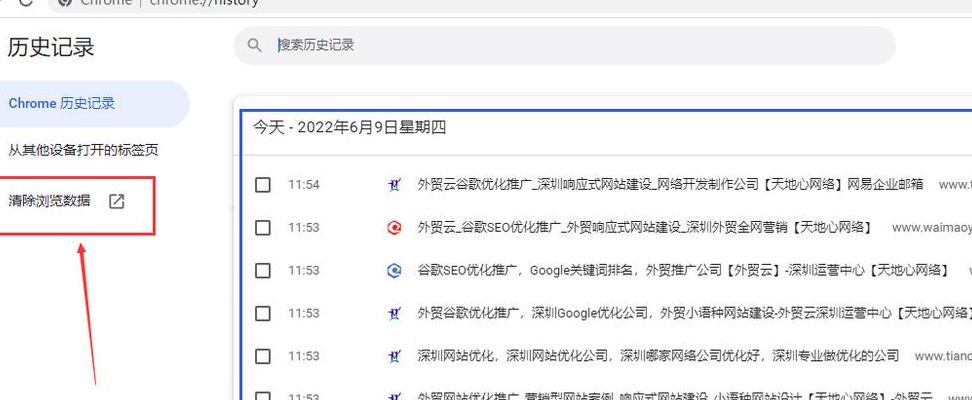
Task: Click the red favicon of 外贸云_谷歌SEO优化推广 entry
Action: point(394,228)
